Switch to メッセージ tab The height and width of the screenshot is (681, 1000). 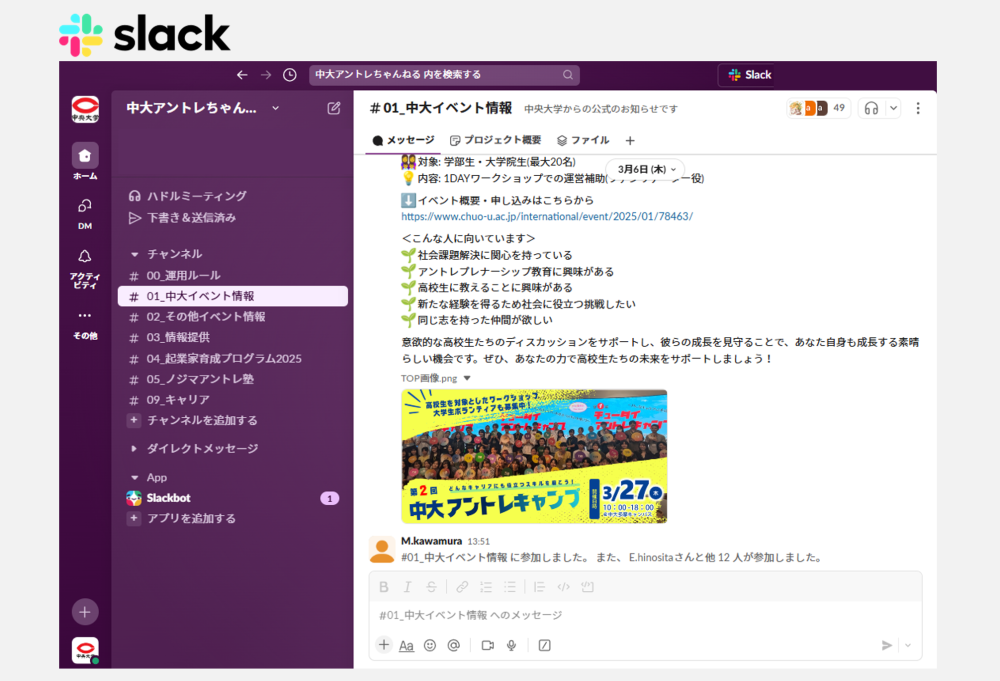(x=404, y=140)
